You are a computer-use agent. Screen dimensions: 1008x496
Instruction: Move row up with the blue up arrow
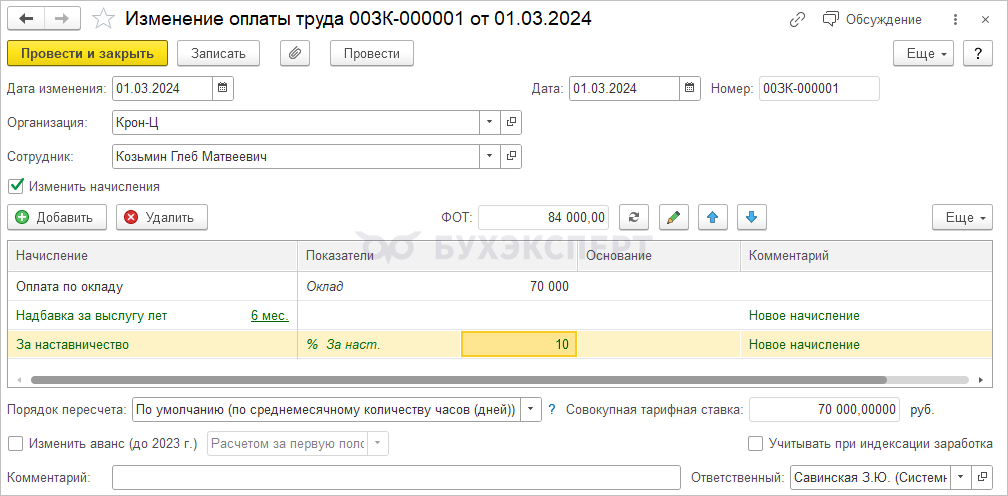pos(712,217)
